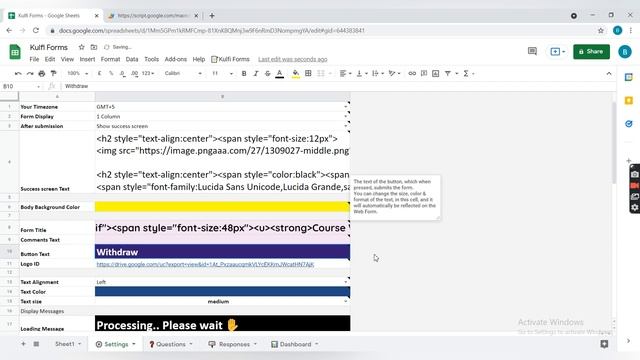The width and height of the screenshot is (640, 360).
Task: Open the Data menu
Action: coord(132,59)
